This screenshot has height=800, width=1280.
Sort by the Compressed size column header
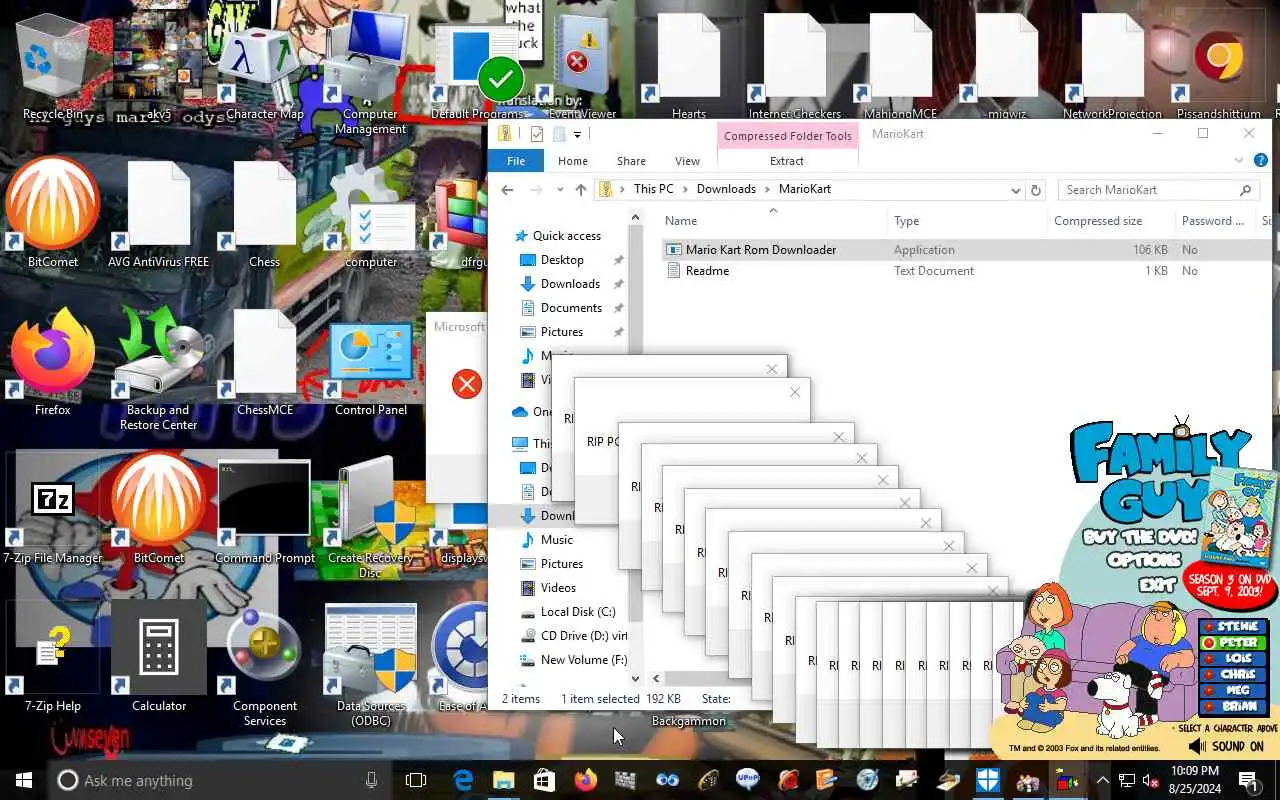pos(1110,221)
